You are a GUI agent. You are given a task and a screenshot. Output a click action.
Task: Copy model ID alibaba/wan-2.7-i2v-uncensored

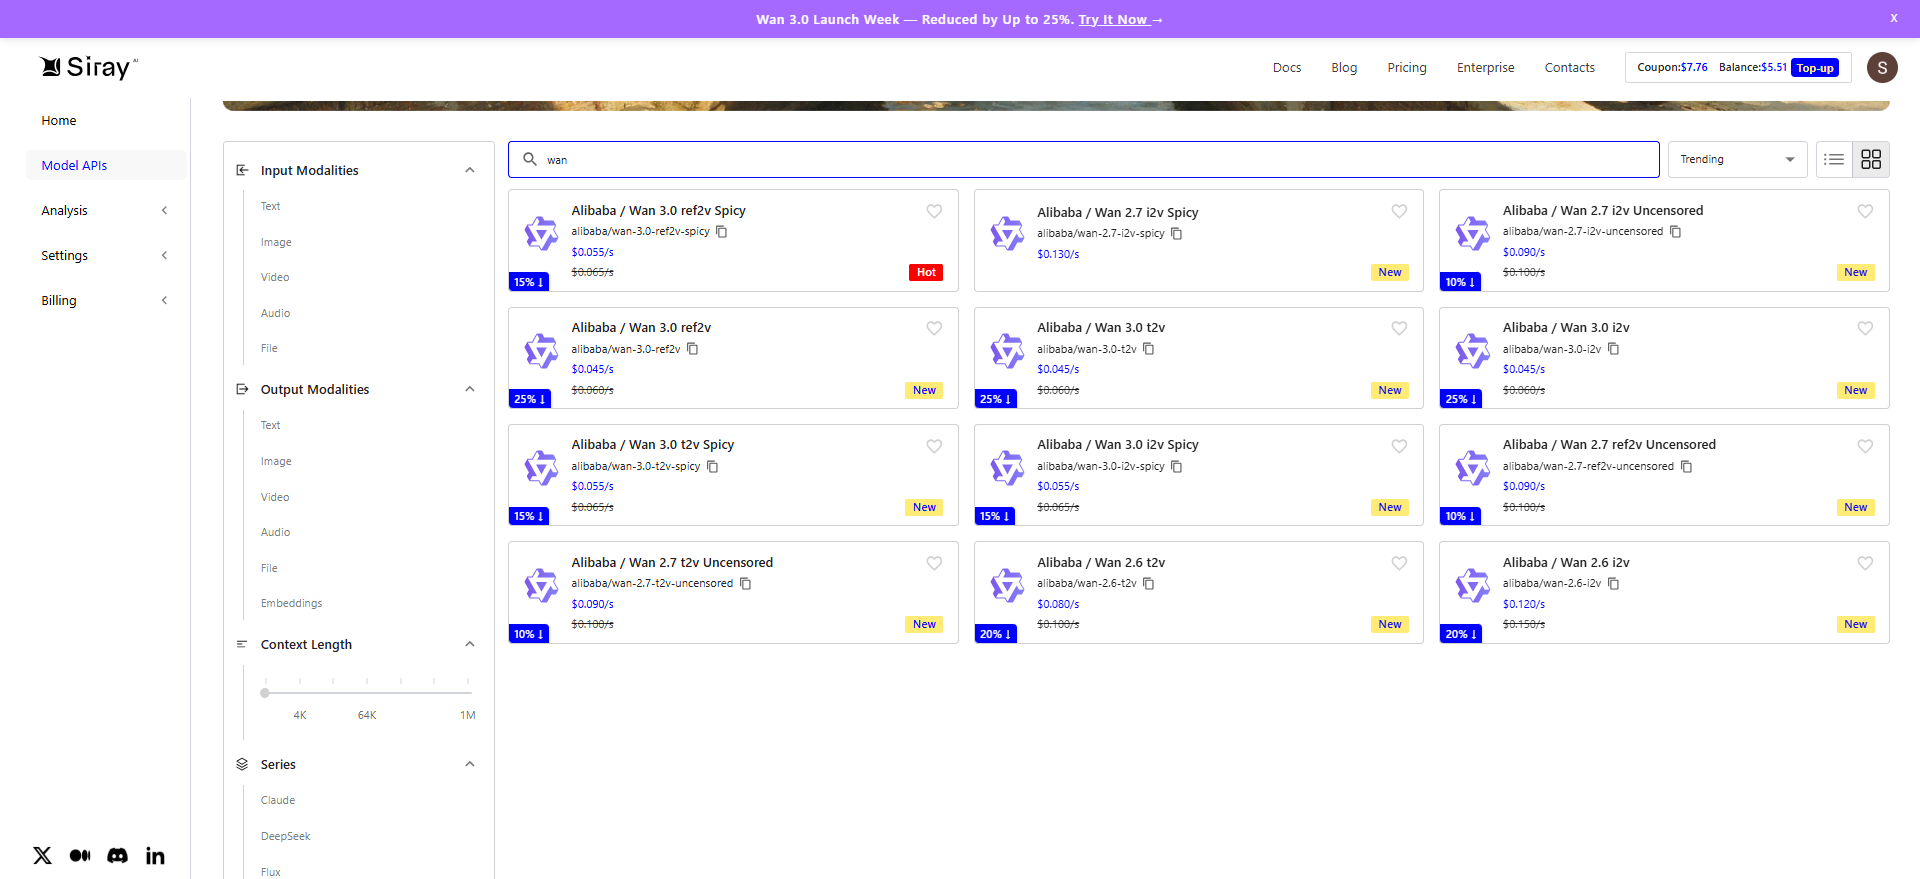[1675, 232]
